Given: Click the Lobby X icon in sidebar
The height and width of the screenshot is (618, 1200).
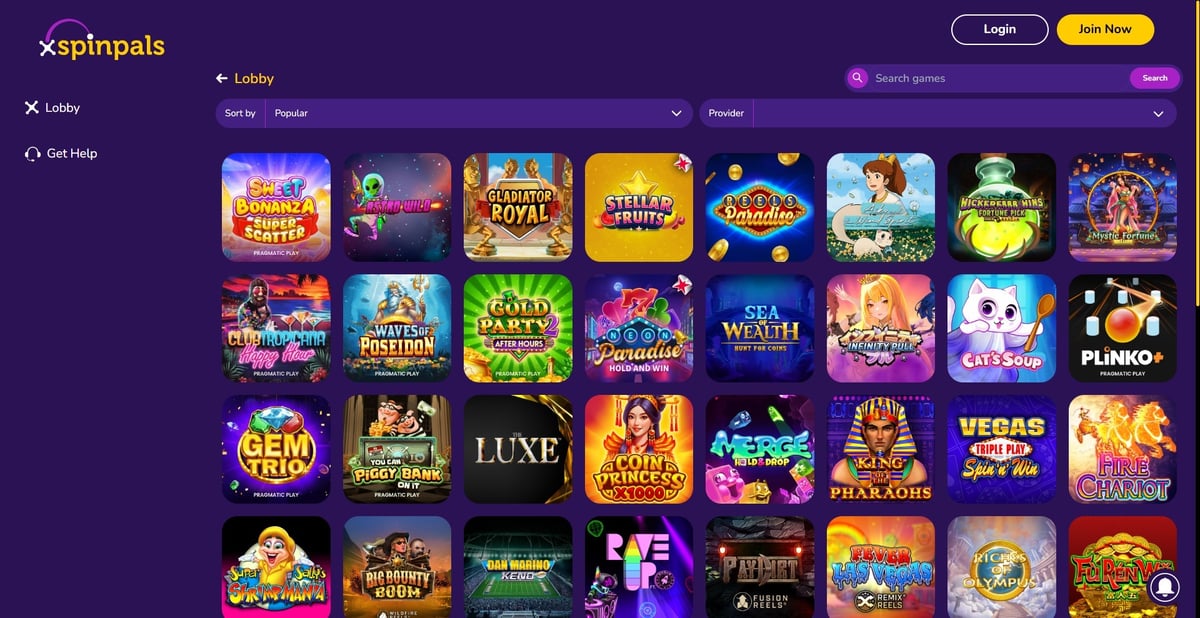Looking at the screenshot, I should click(32, 107).
